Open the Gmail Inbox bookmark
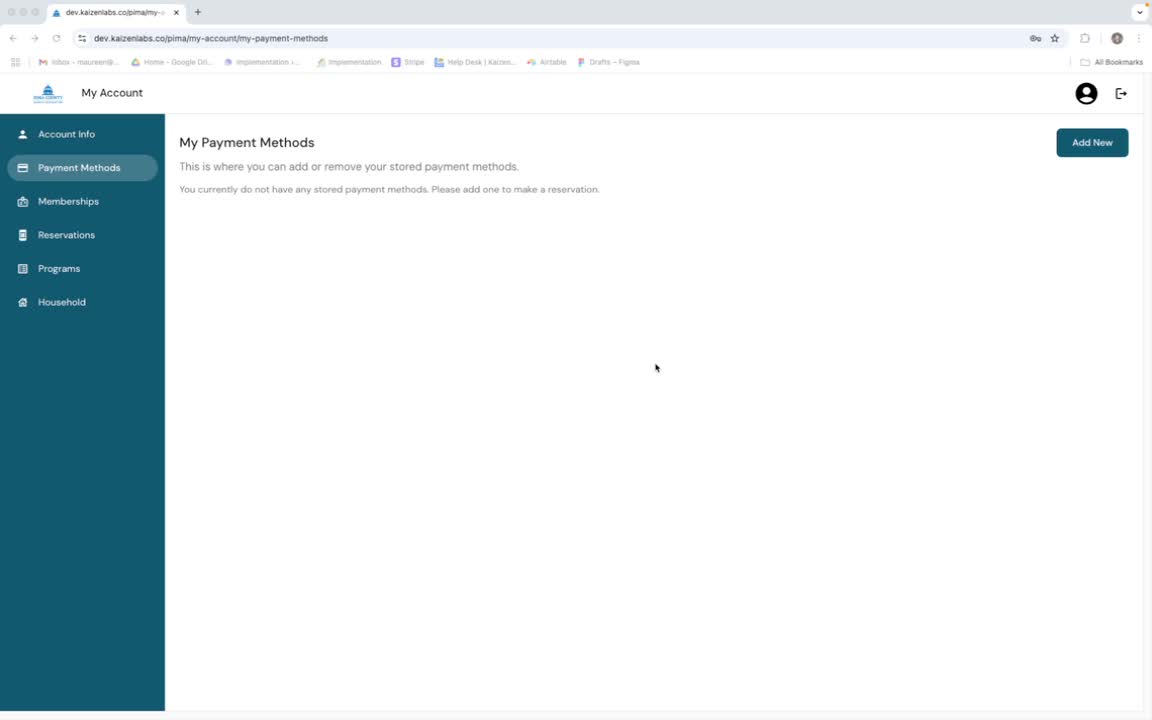 78,62
